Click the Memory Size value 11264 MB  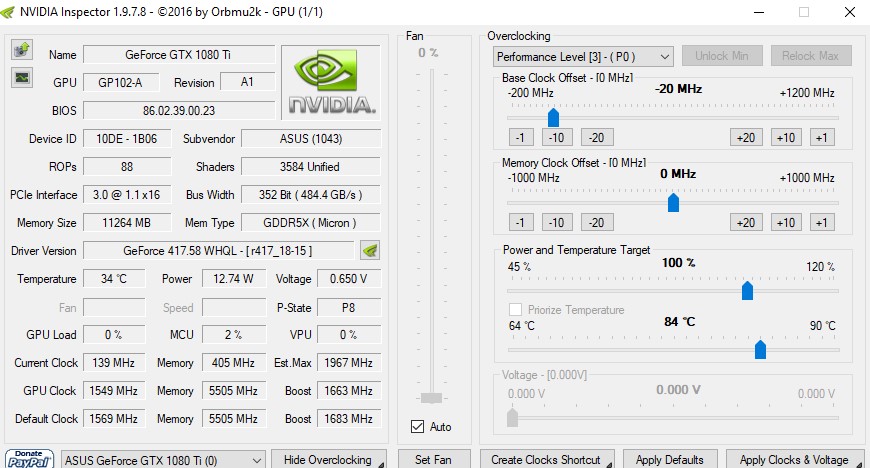(x=127, y=223)
